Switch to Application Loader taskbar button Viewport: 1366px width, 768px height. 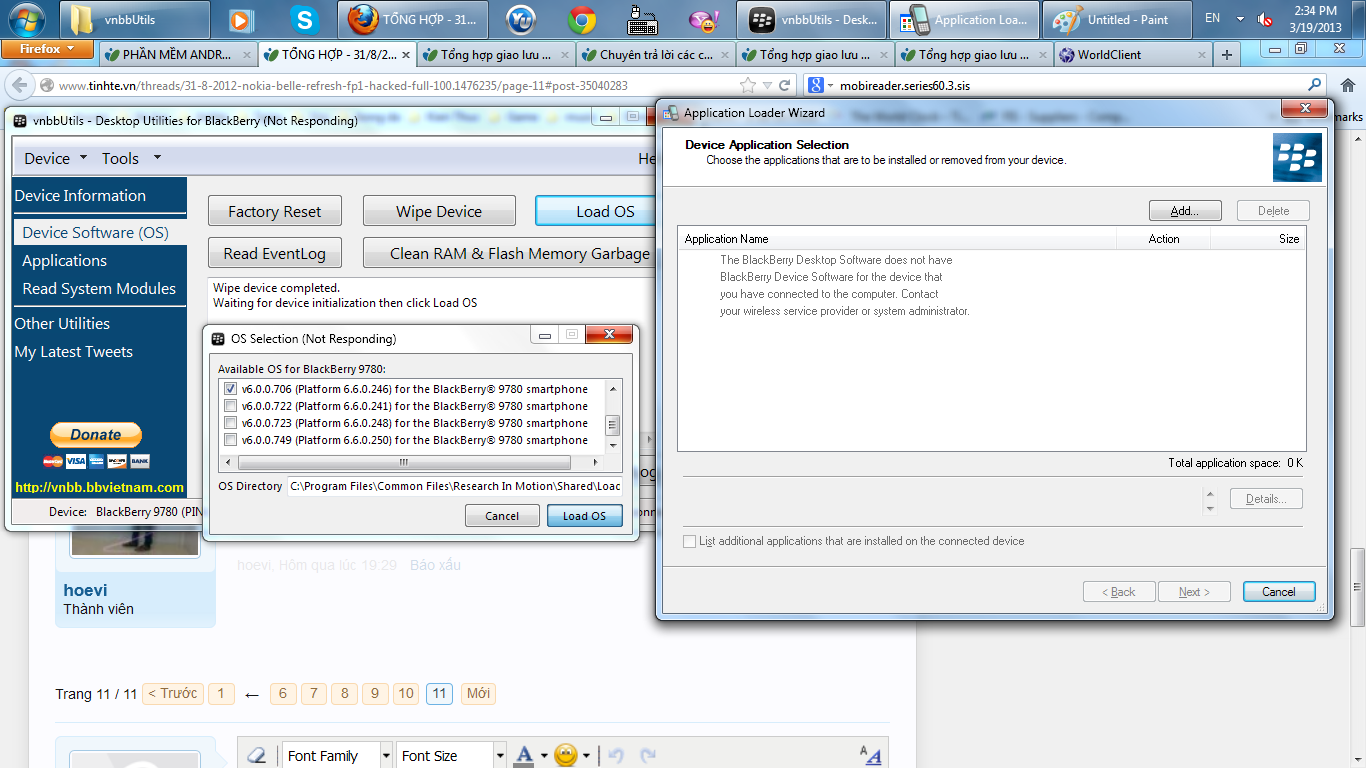[x=965, y=19]
